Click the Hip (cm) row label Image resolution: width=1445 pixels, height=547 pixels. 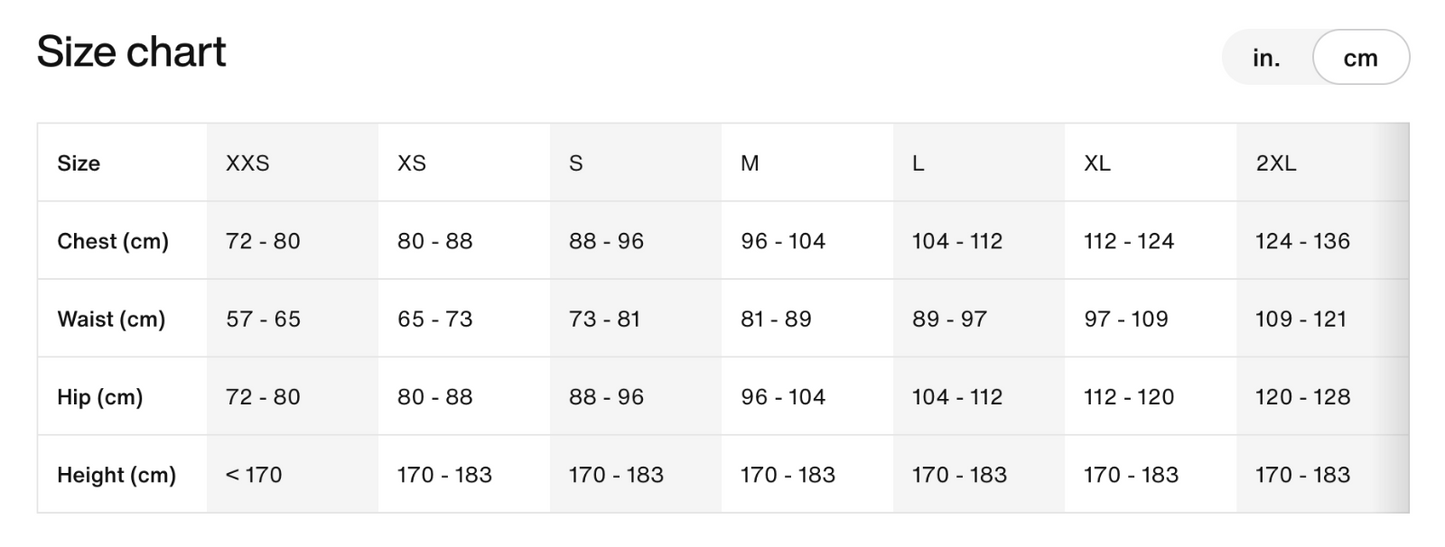pos(100,397)
